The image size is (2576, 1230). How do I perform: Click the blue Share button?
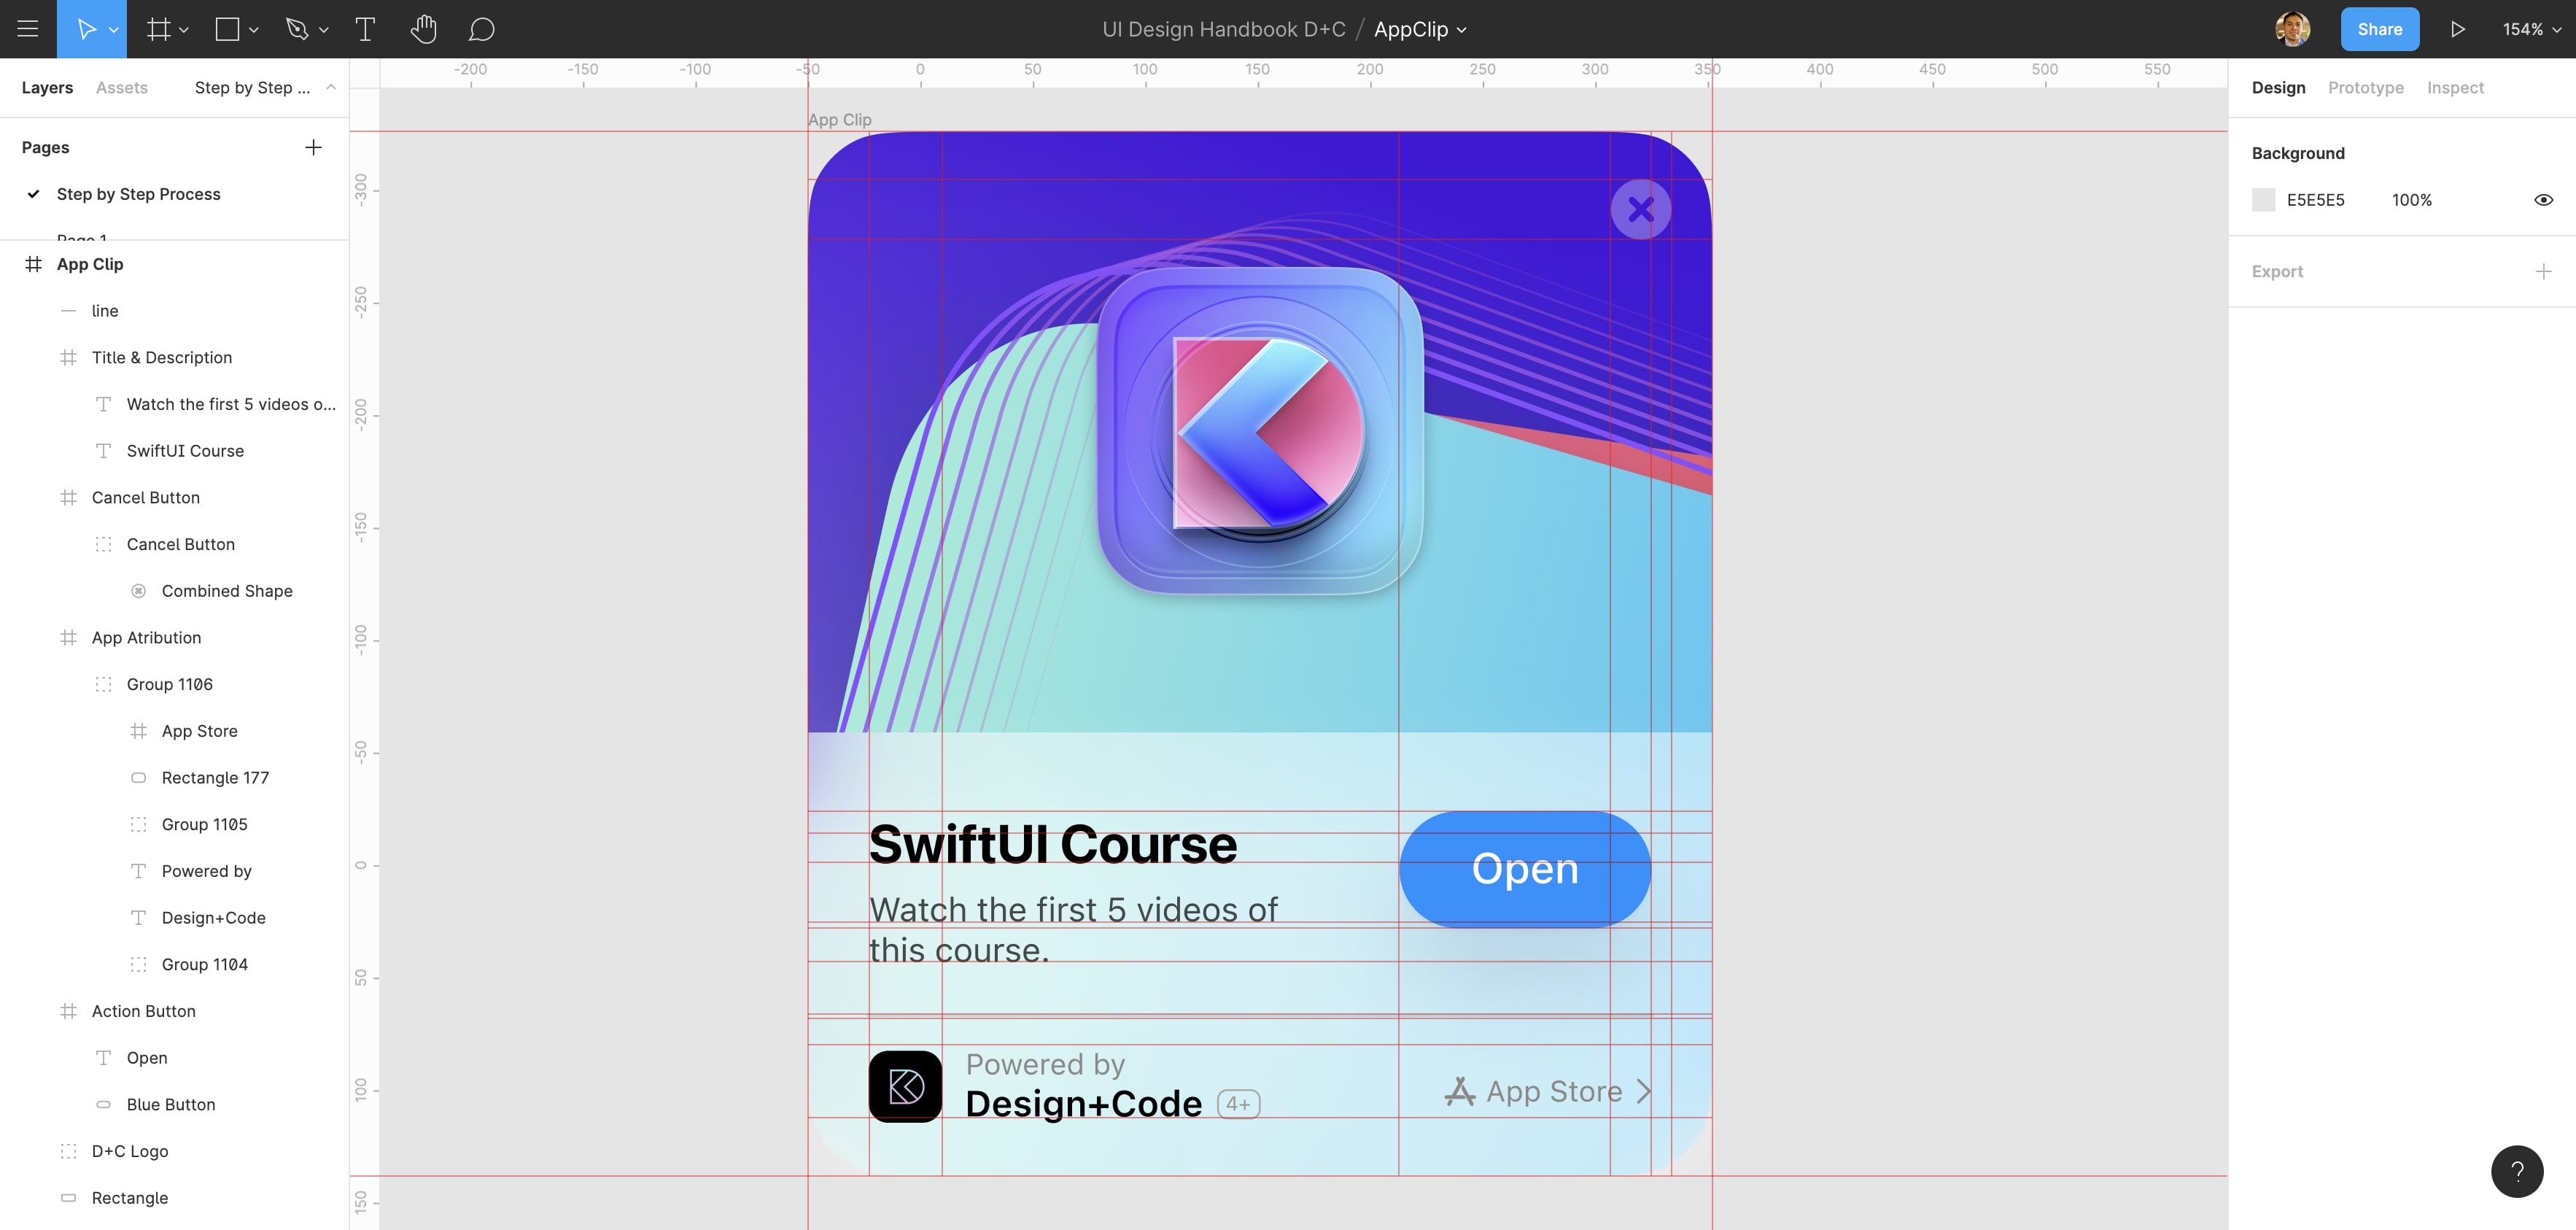[x=2379, y=29]
